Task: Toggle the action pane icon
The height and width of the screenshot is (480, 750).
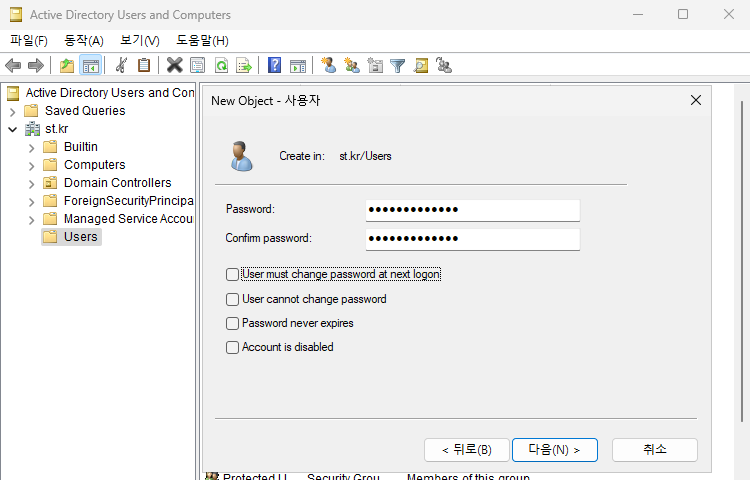Action: [298, 65]
